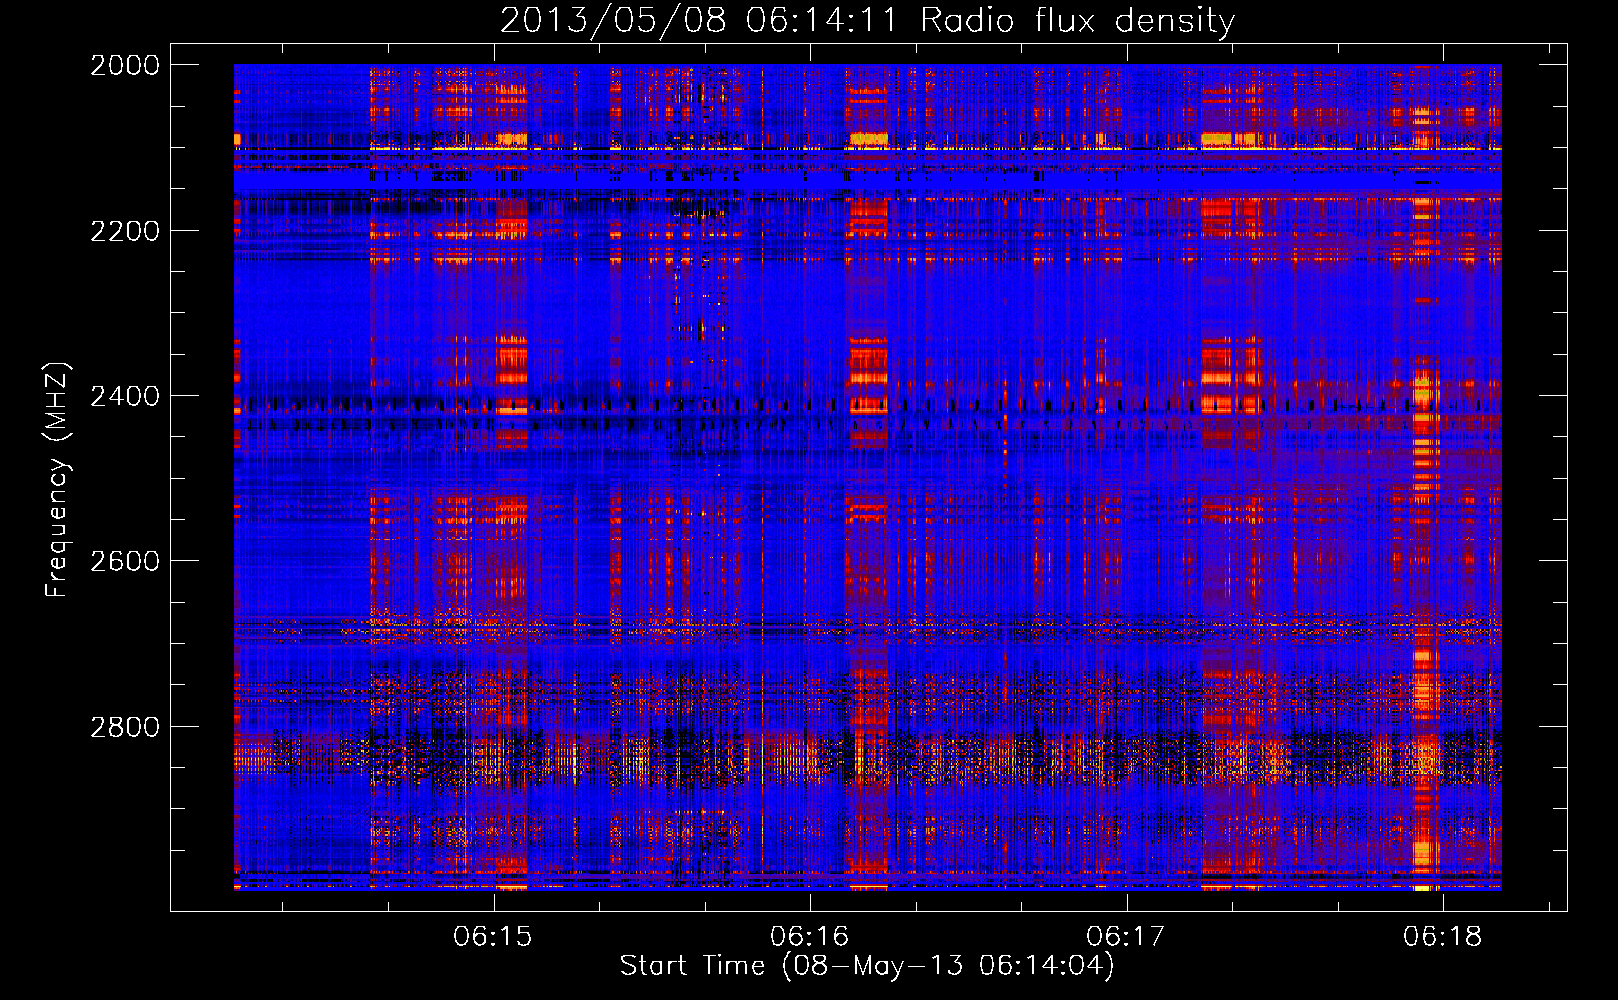This screenshot has height=1000, width=1618.
Task: Click the 2000 frequency axis label
Action: click(x=125, y=65)
